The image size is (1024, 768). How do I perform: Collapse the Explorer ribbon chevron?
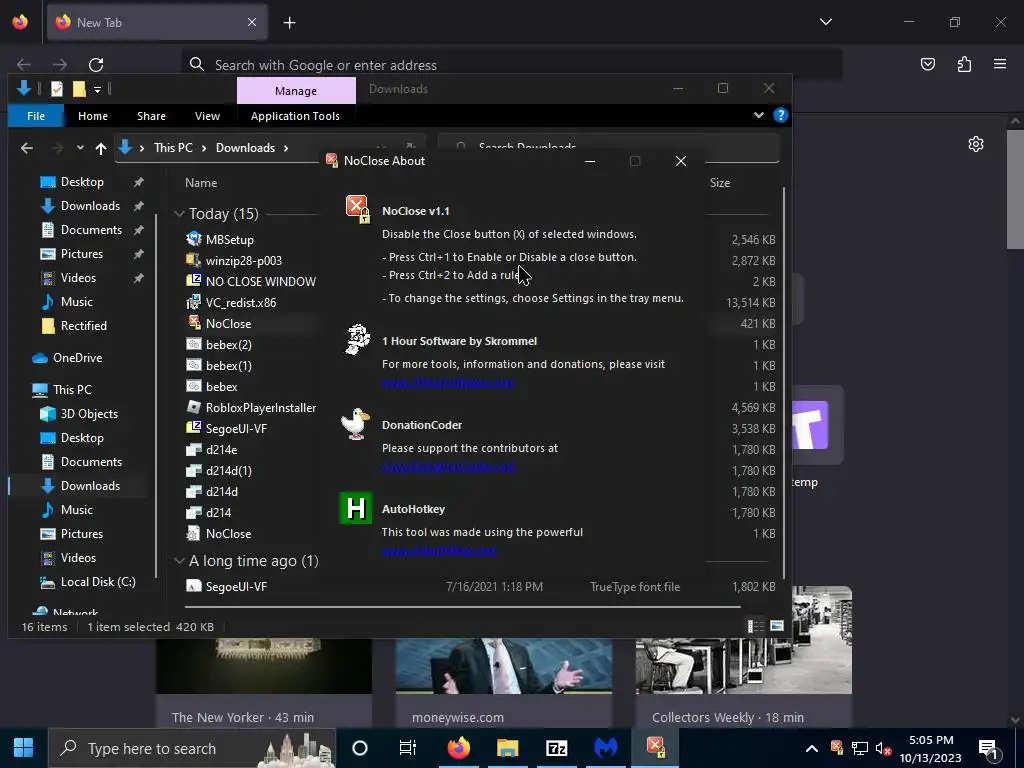click(x=759, y=116)
